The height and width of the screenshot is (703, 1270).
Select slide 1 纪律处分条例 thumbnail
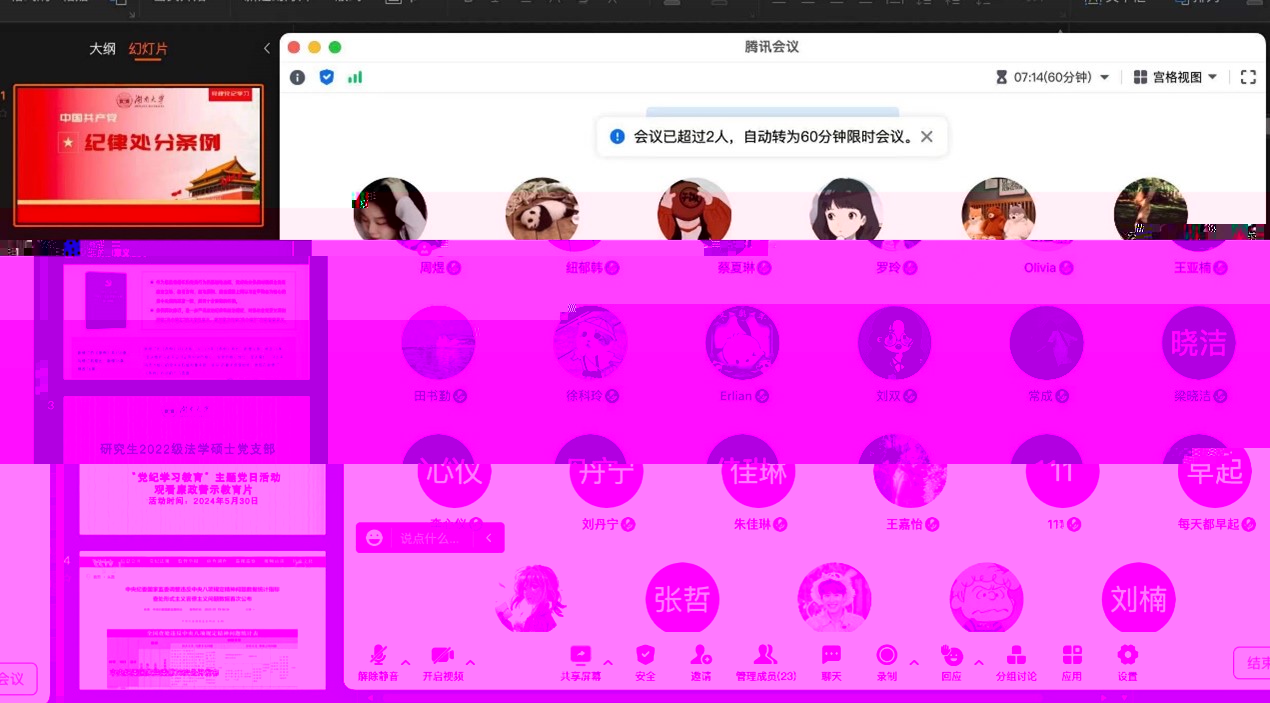[x=138, y=155]
